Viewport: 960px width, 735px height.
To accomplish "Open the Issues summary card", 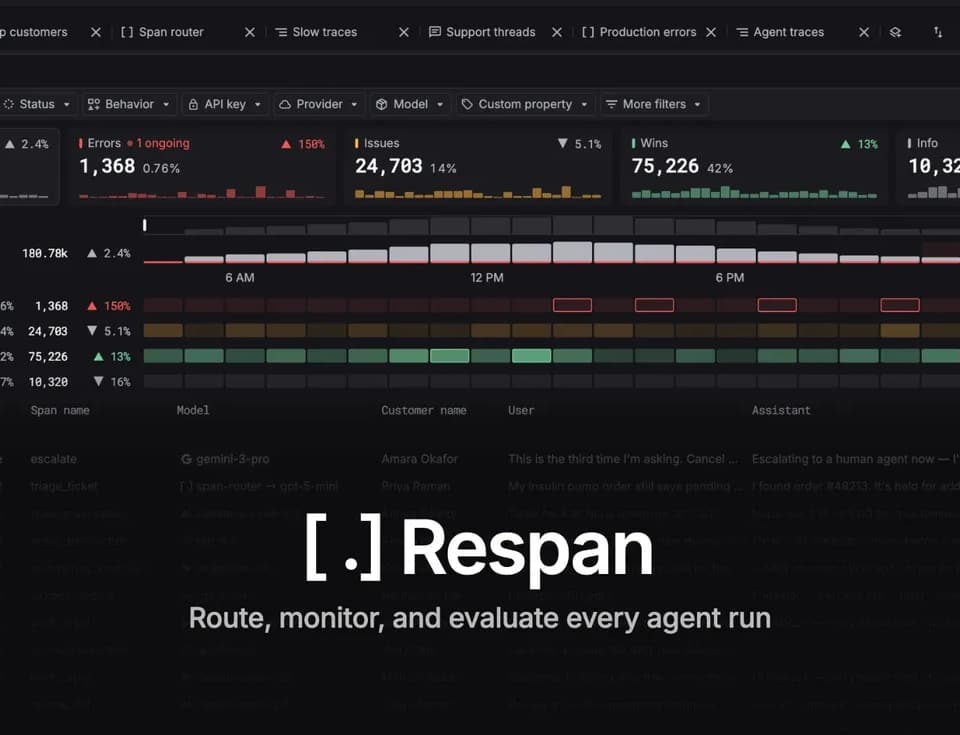I will (478, 167).
